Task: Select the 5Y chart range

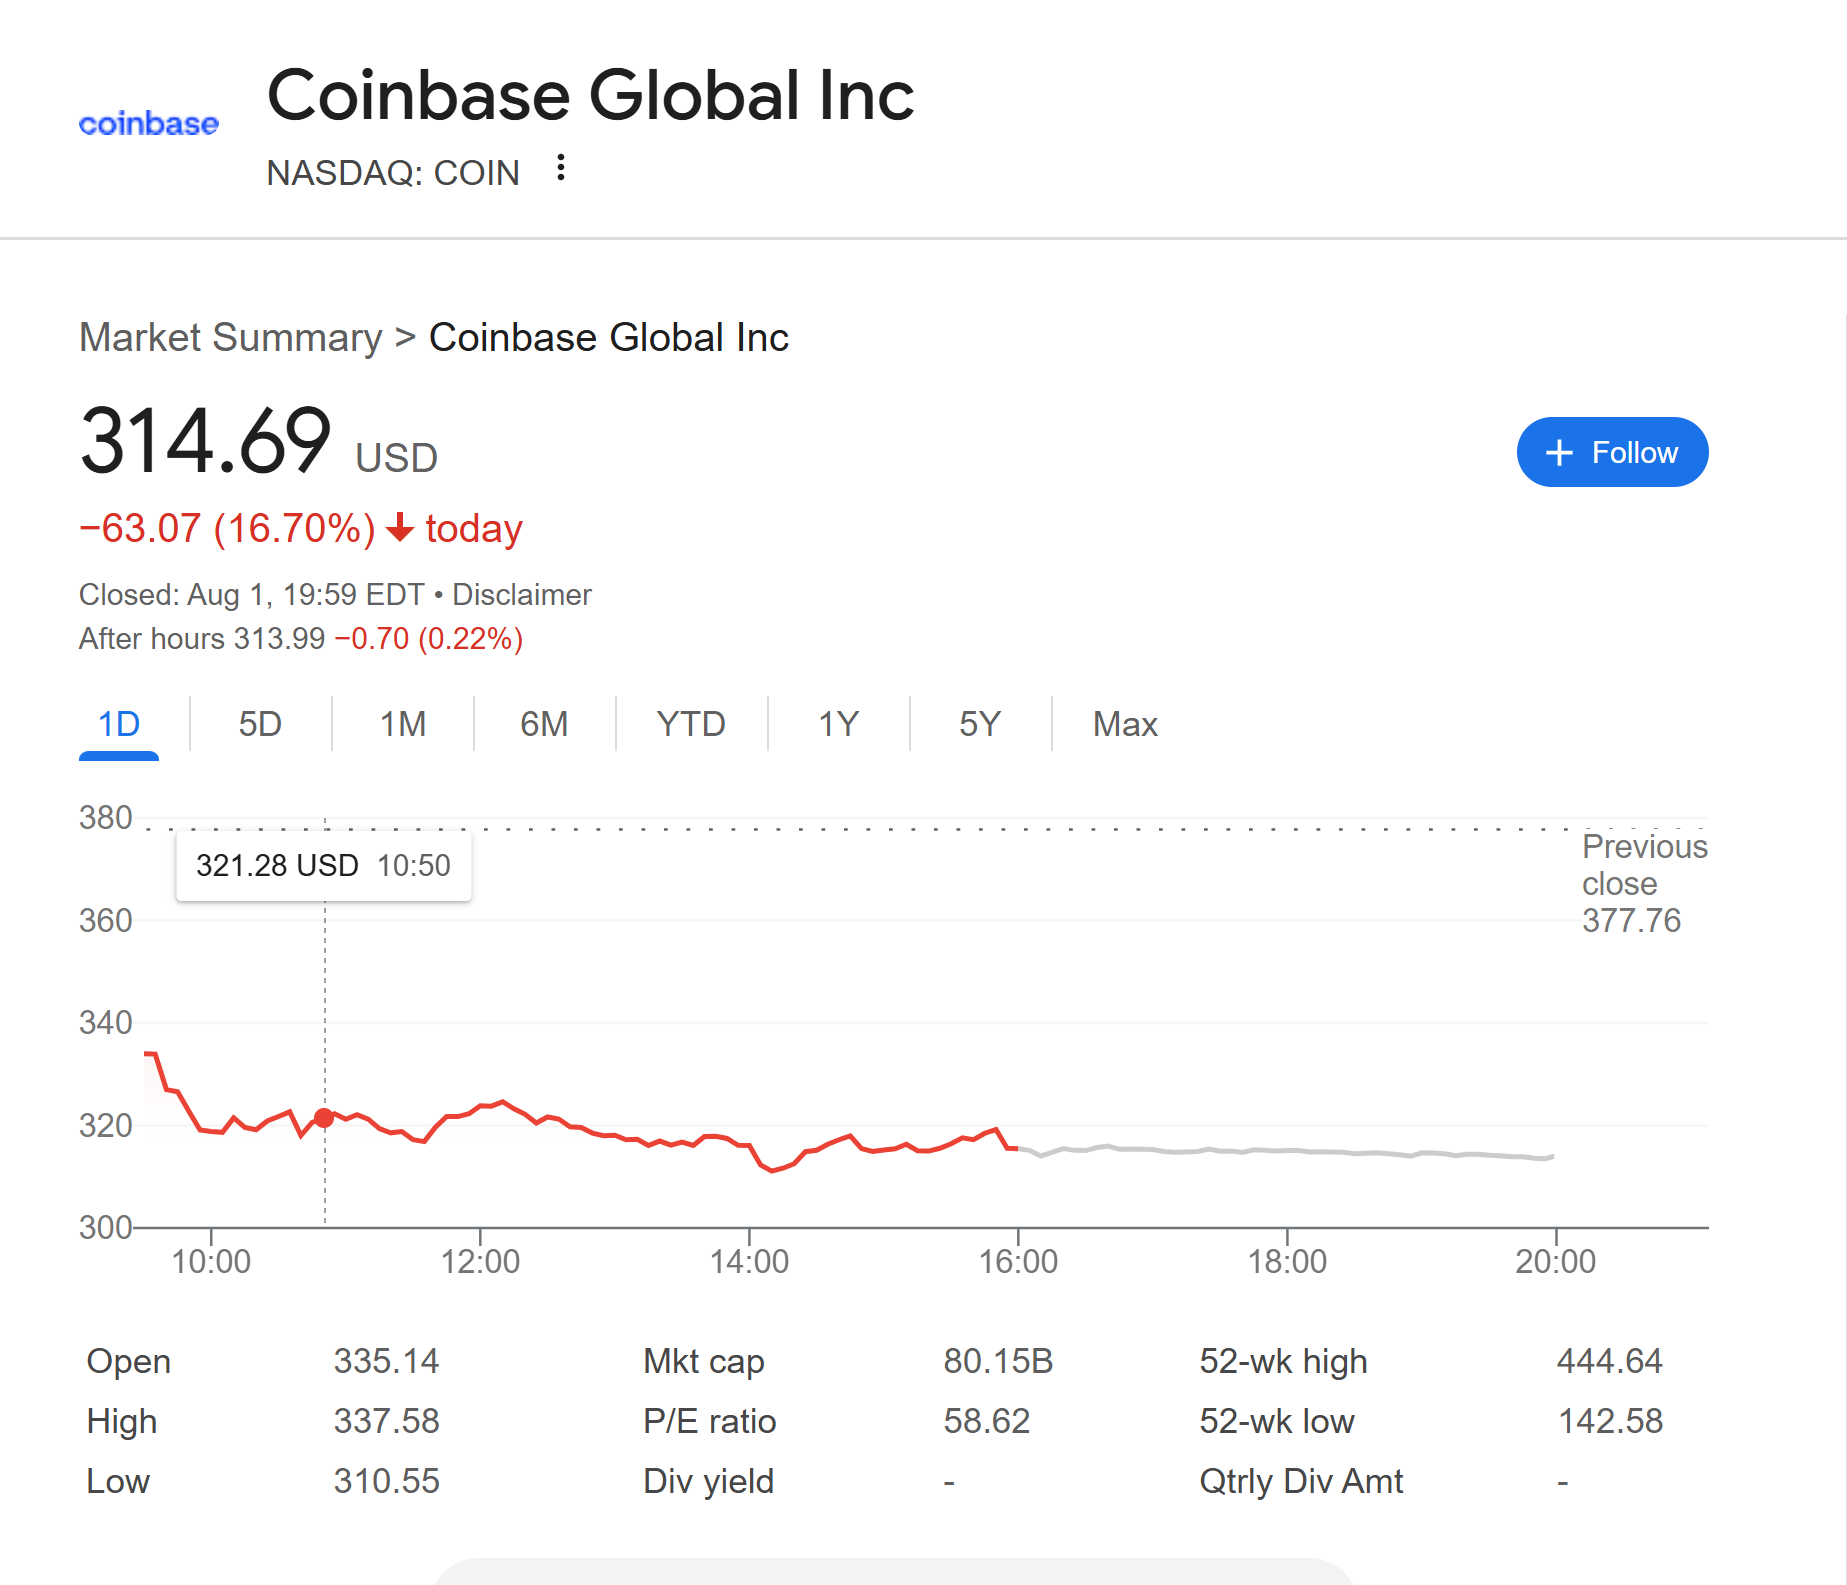Action: (x=977, y=724)
